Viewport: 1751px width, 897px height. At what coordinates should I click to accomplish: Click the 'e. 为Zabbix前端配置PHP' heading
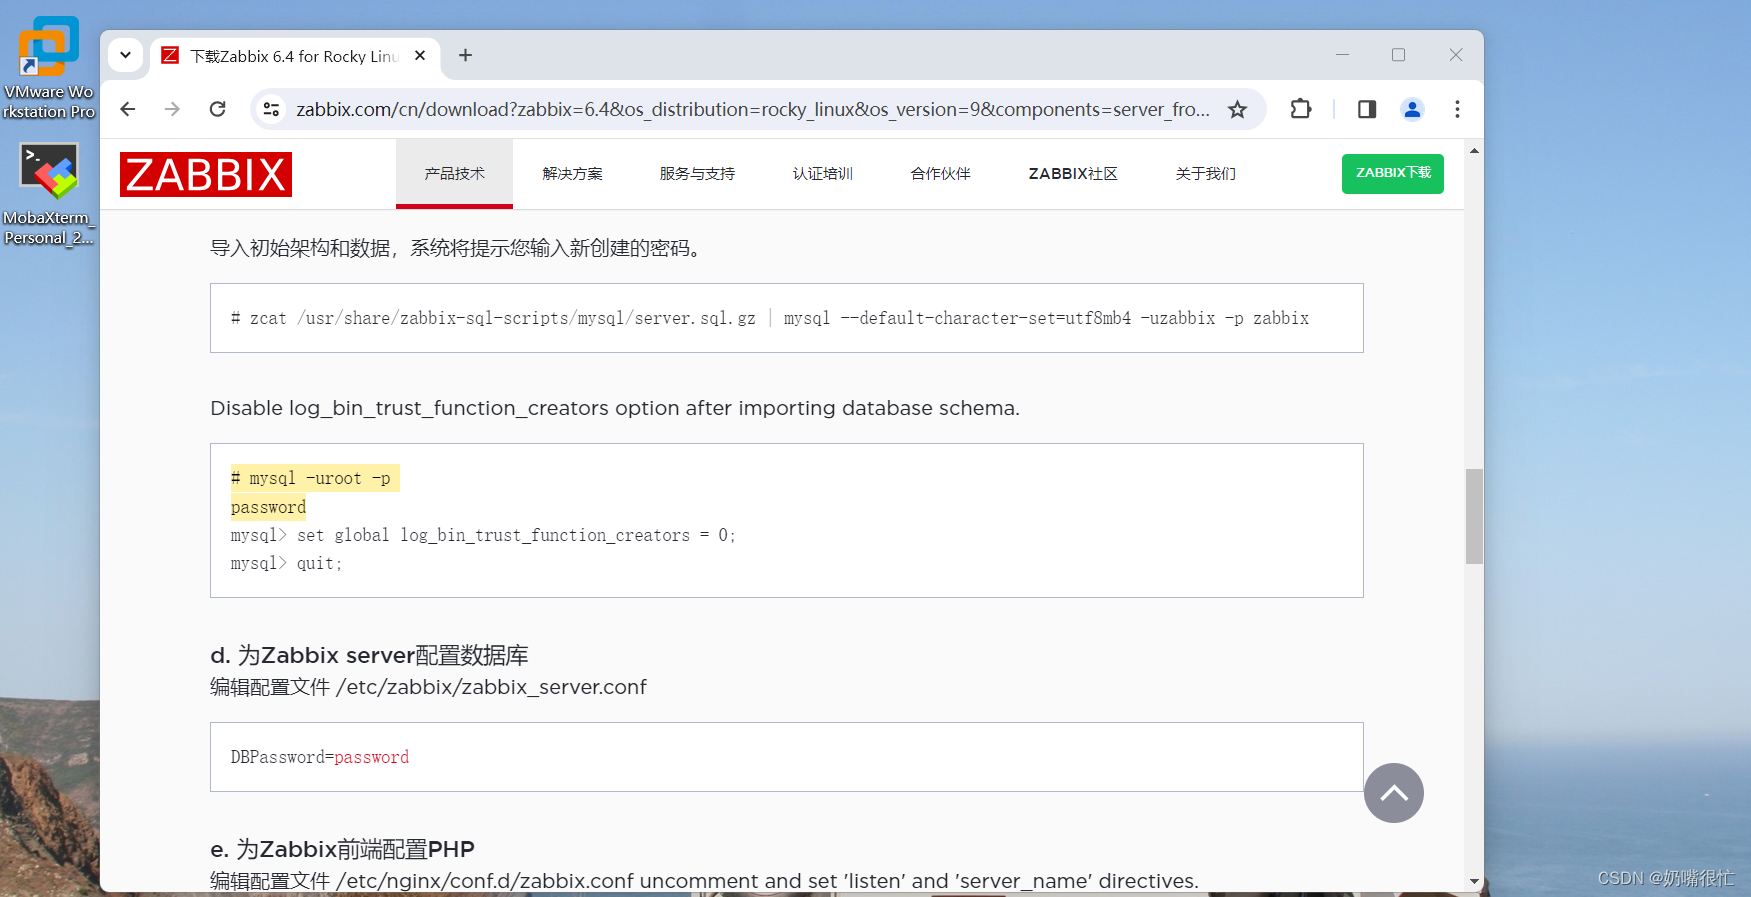[x=342, y=849]
